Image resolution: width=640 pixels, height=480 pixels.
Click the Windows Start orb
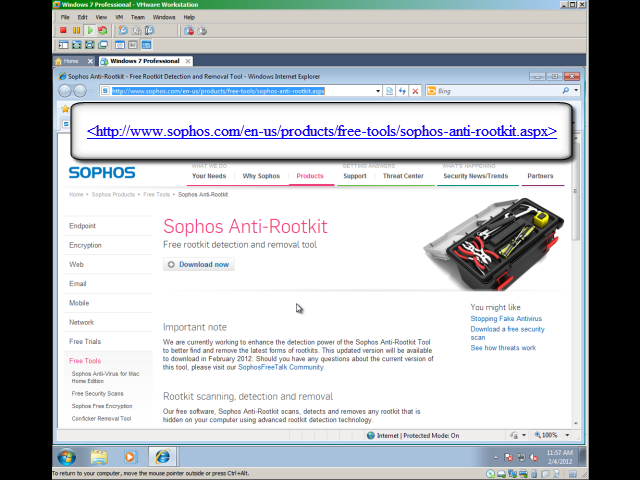[x=67, y=457]
